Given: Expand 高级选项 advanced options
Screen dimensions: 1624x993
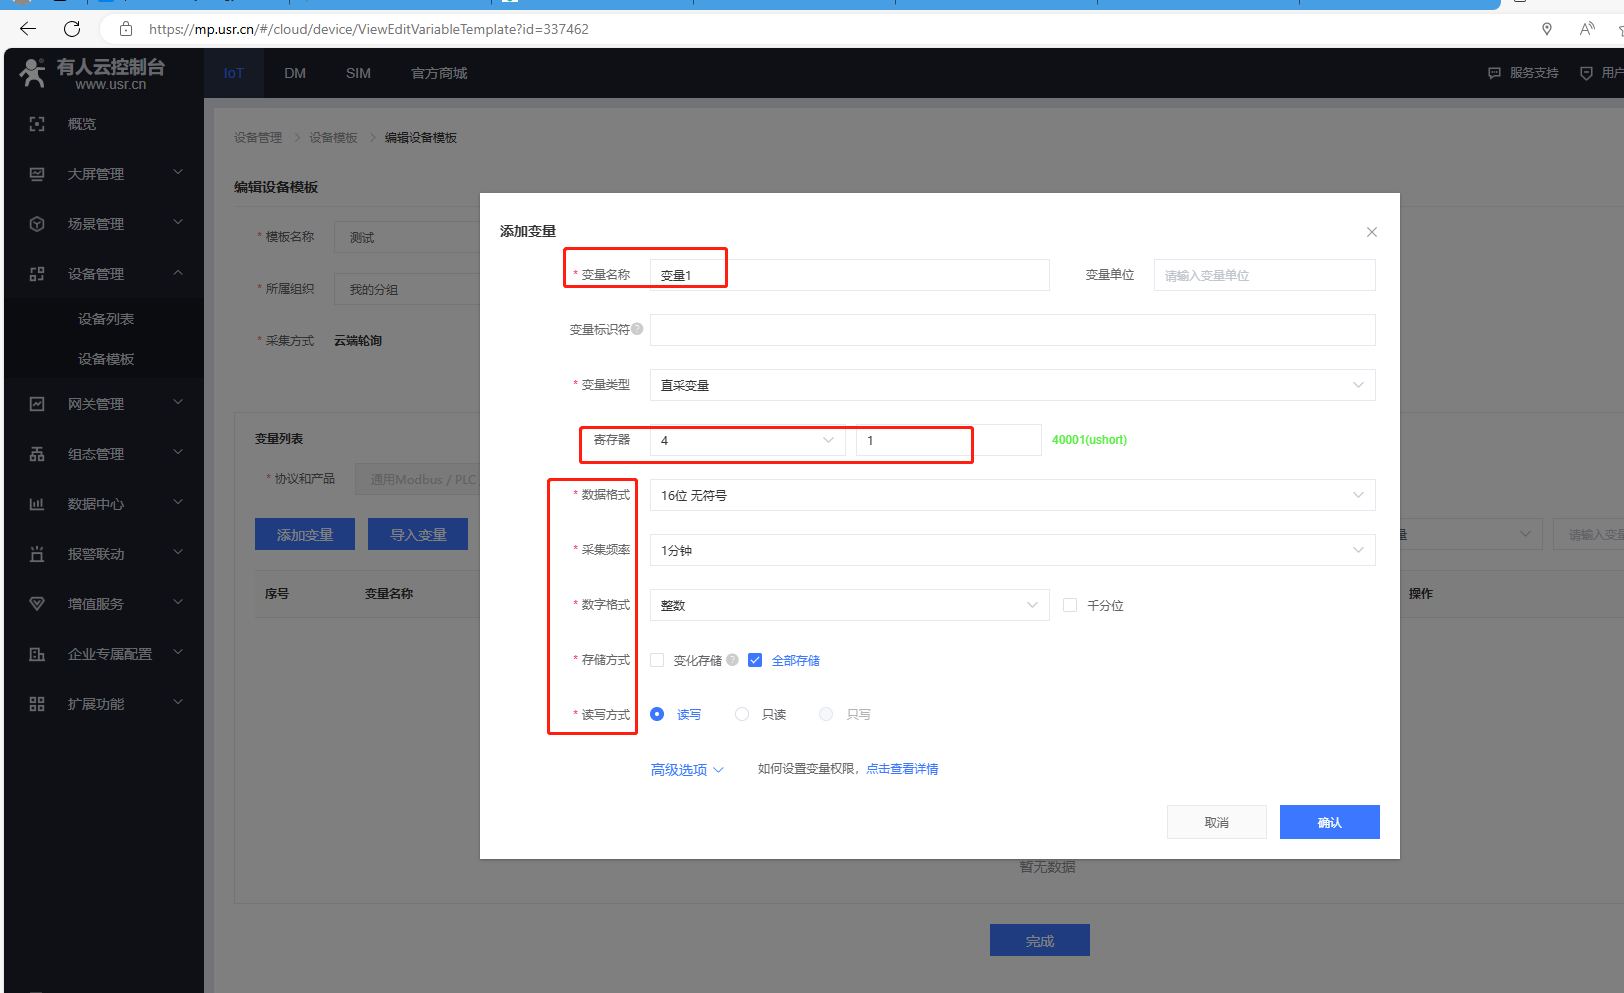Looking at the screenshot, I should coord(687,769).
